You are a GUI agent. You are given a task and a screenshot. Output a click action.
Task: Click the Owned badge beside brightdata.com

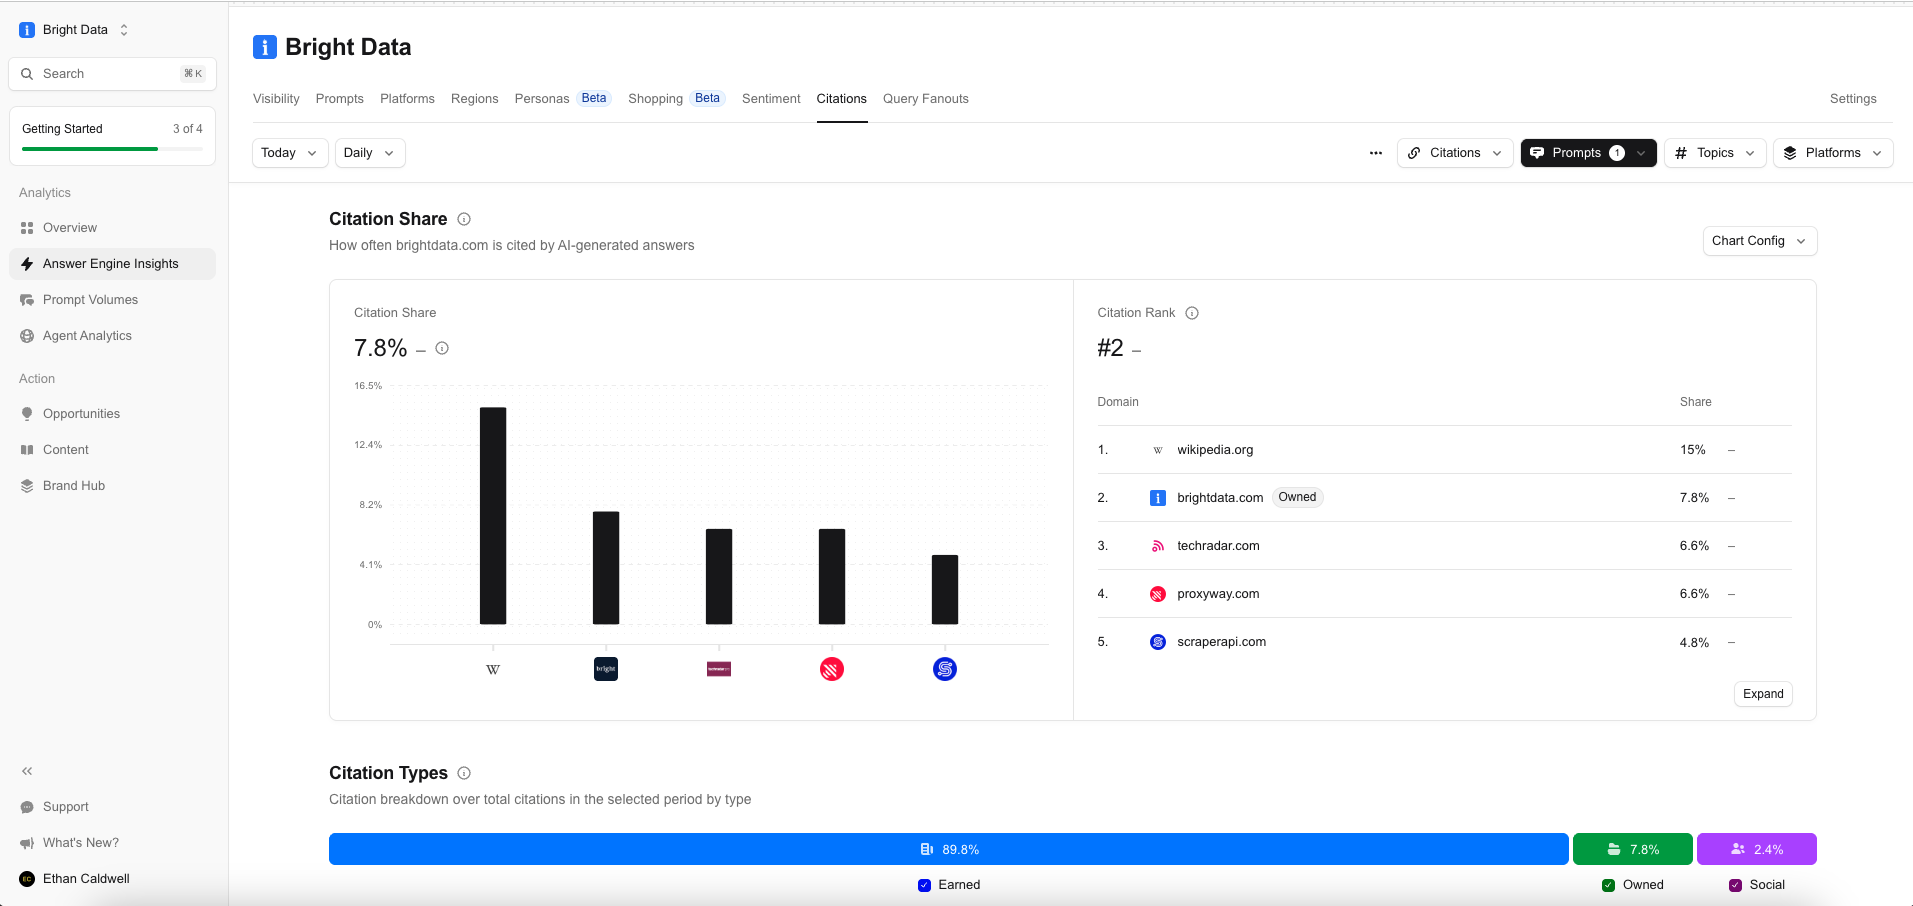click(1297, 497)
